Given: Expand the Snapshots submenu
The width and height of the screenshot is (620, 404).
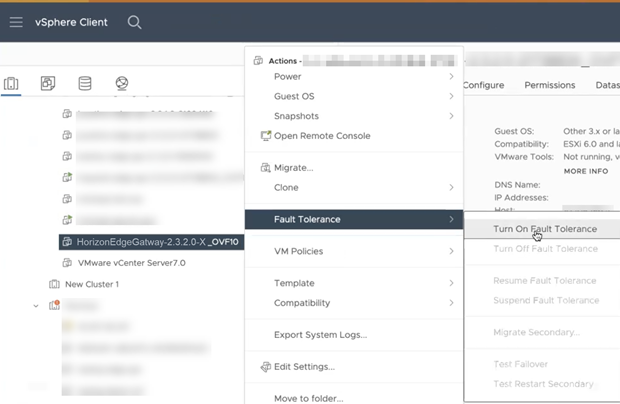Looking at the screenshot, I should click(x=354, y=116).
